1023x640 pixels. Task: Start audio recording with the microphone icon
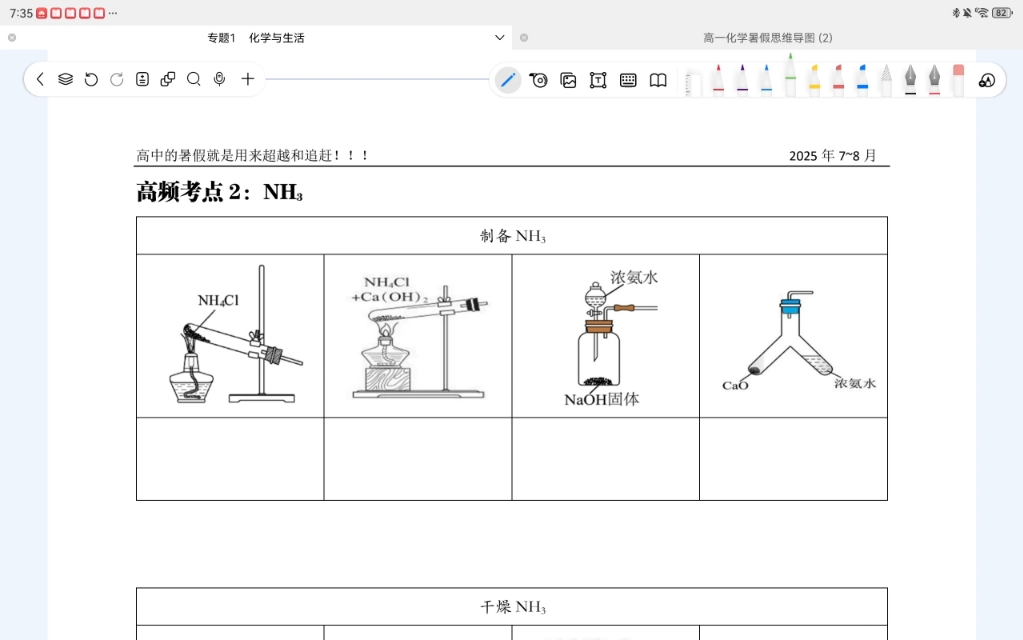click(219, 80)
